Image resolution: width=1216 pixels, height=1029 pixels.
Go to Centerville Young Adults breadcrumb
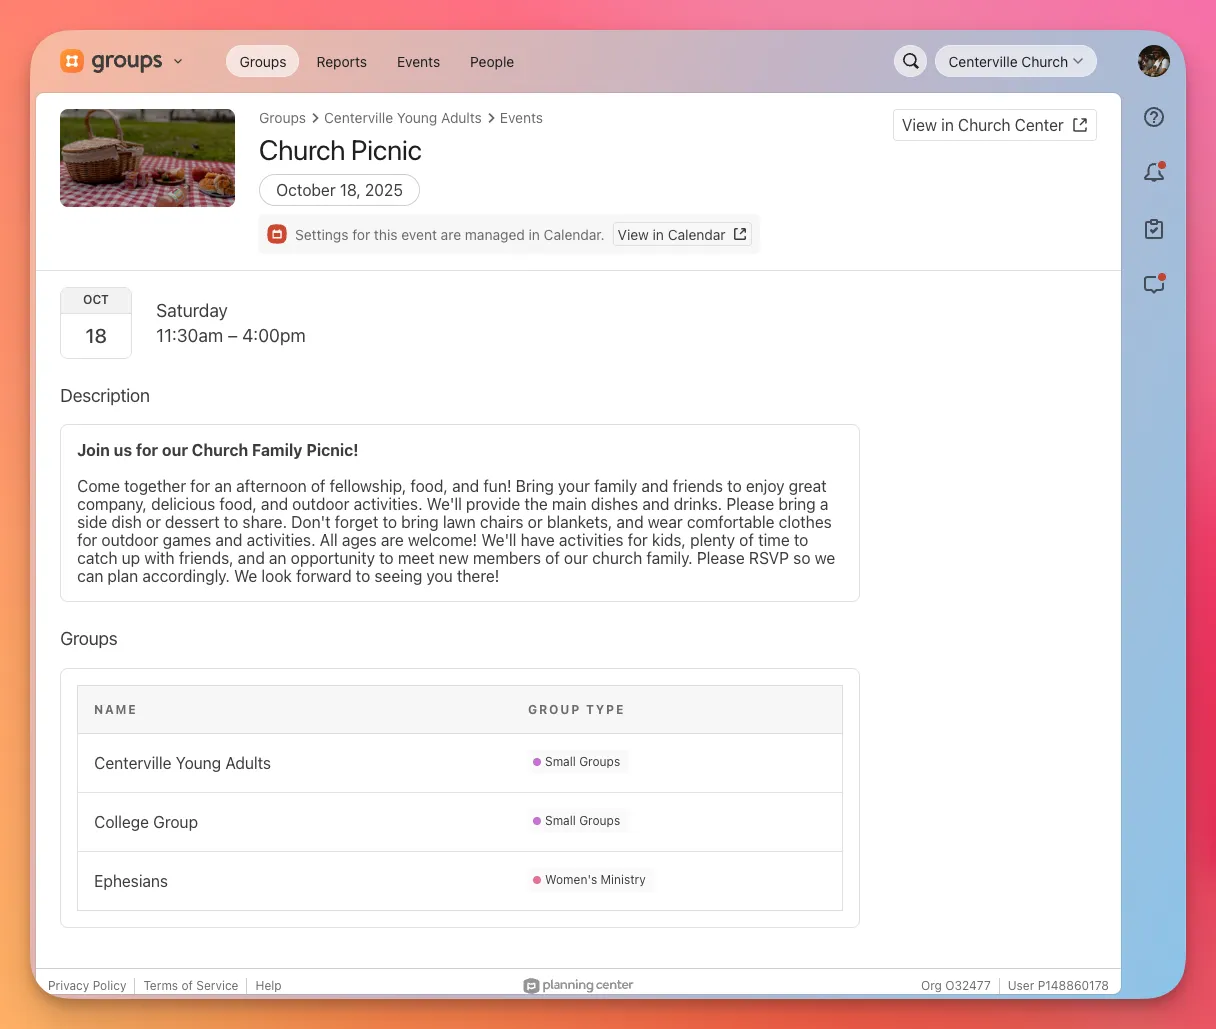(x=403, y=118)
